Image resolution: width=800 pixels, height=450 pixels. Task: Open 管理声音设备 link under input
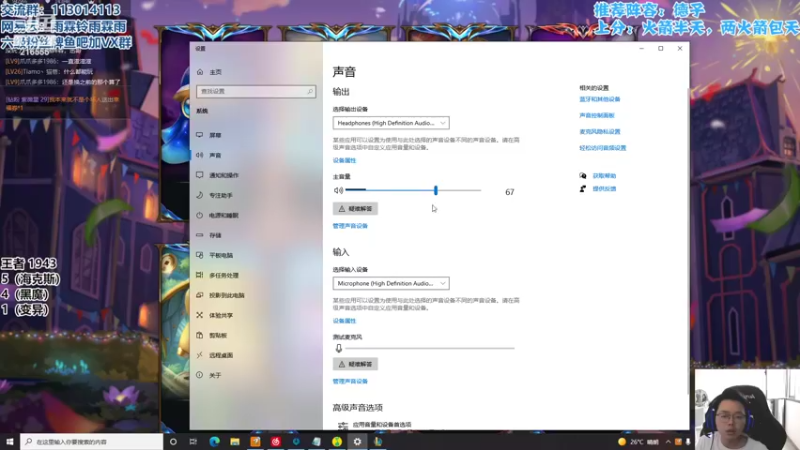(x=350, y=381)
